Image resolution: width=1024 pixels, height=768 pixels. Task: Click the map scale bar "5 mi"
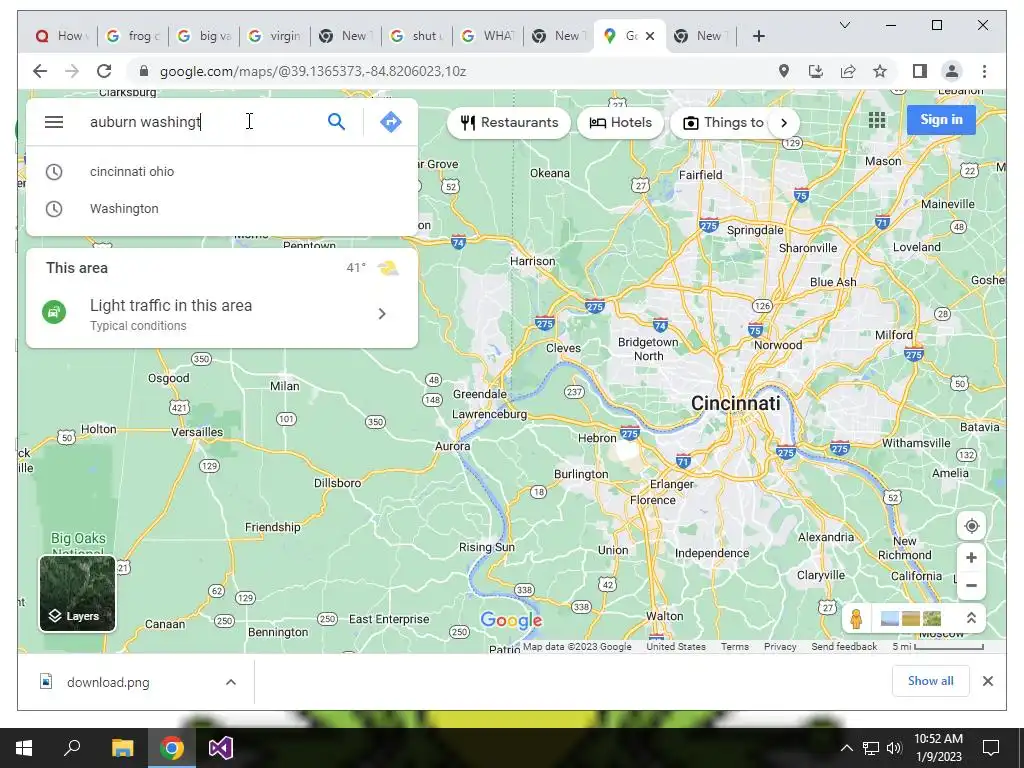click(x=938, y=647)
